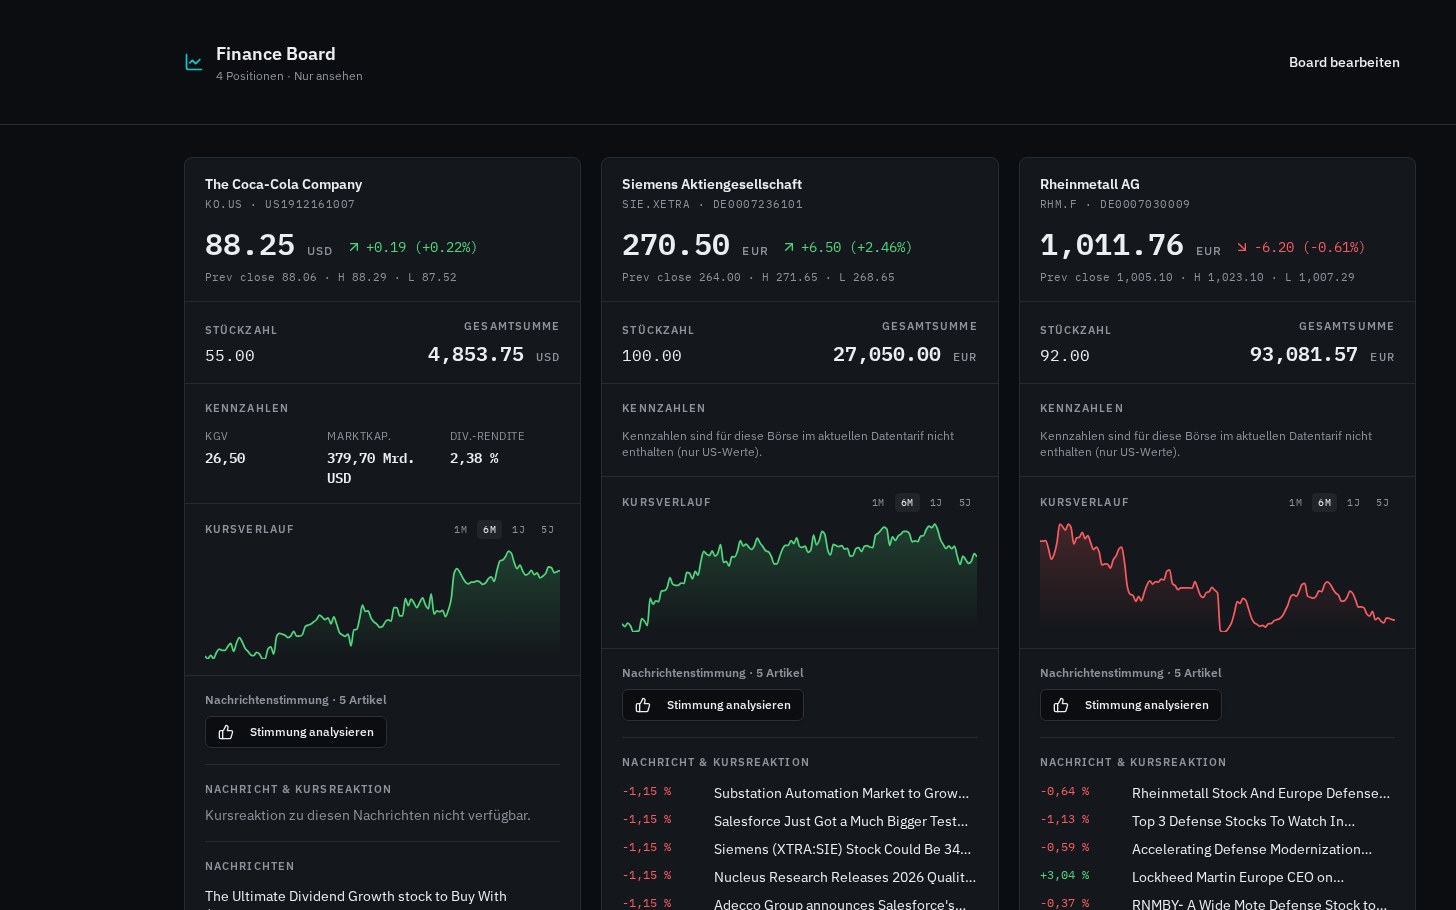Open 'Salesforce Just Got a Much Bigger Test' article

click(841, 821)
